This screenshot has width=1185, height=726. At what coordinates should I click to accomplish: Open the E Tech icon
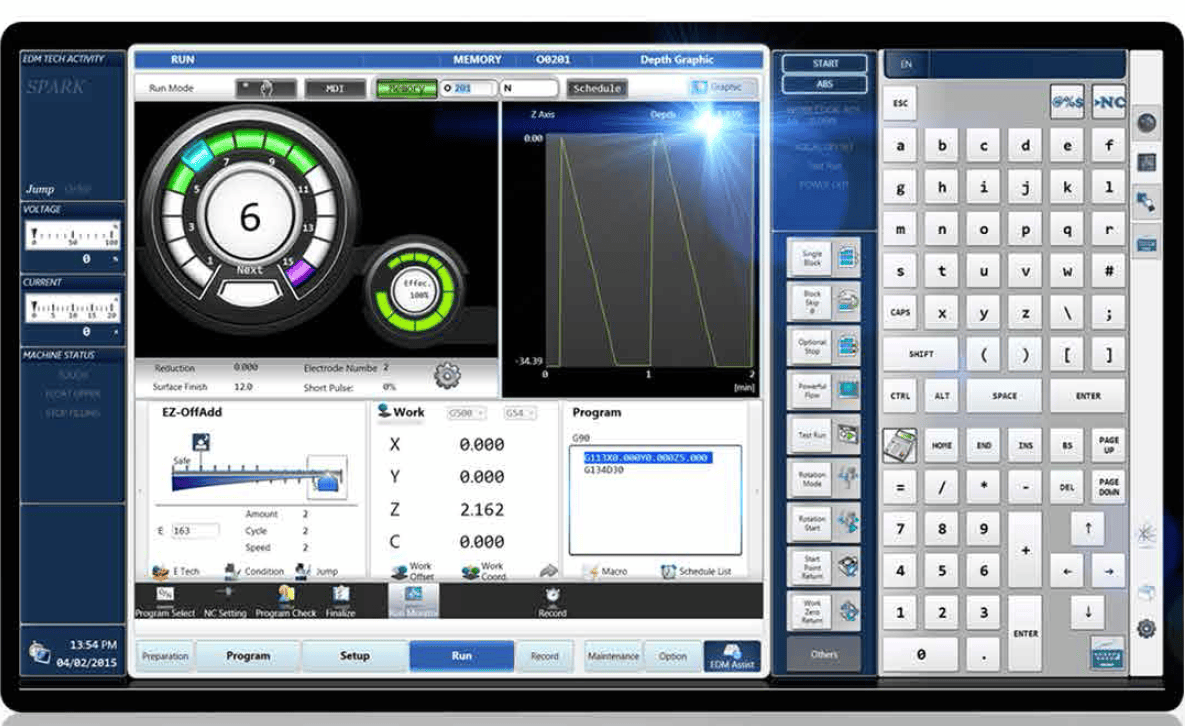pyautogui.click(x=175, y=571)
